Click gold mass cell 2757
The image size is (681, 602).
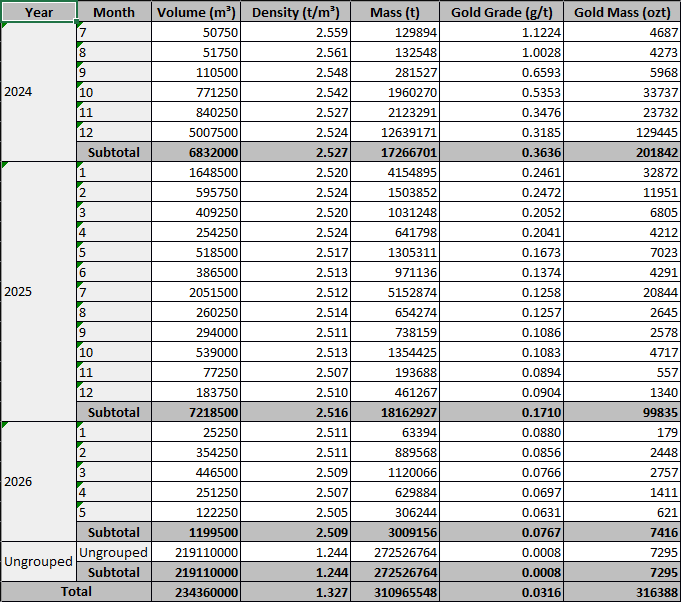point(622,472)
